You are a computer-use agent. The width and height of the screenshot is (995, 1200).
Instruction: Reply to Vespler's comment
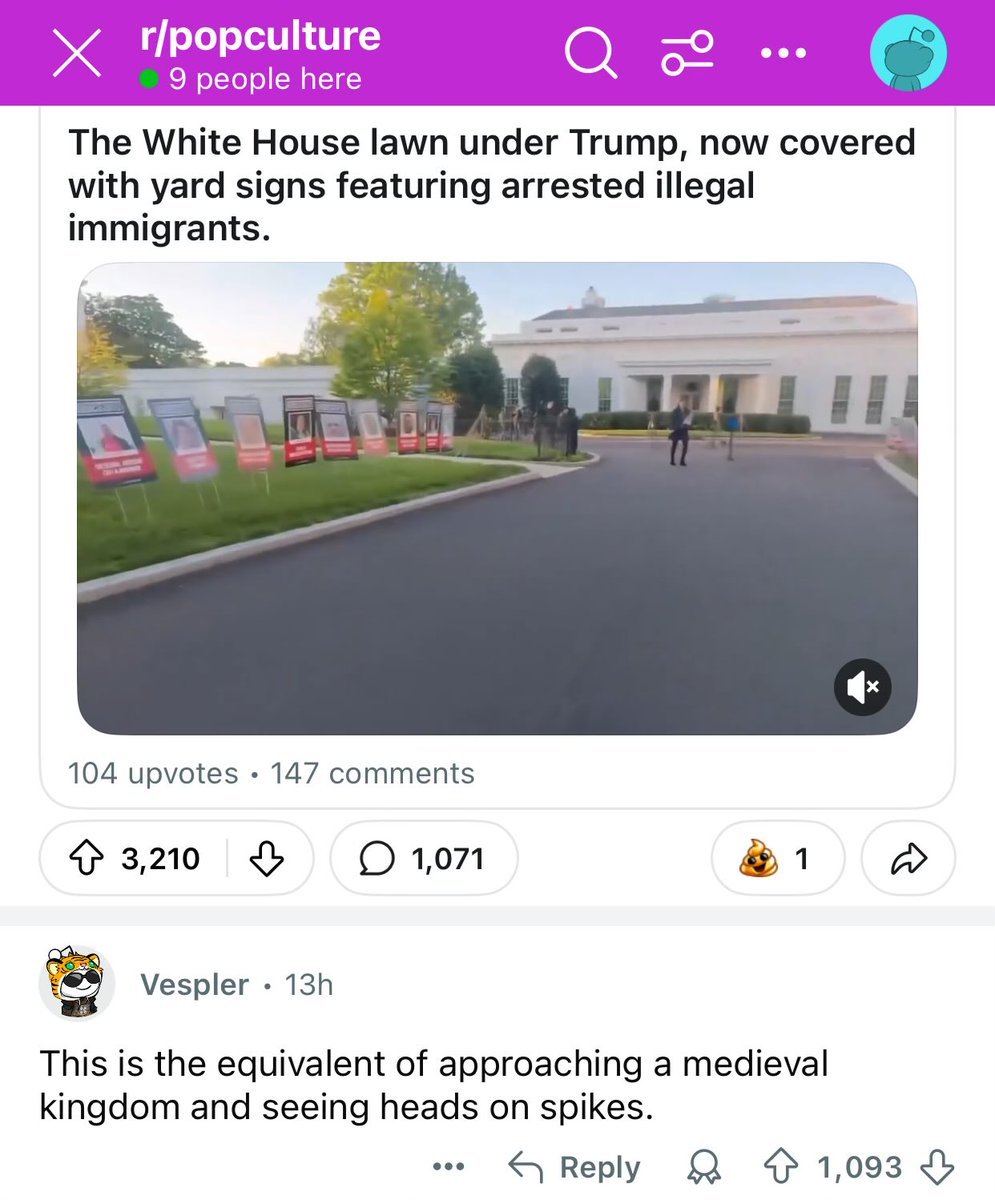click(x=575, y=1166)
